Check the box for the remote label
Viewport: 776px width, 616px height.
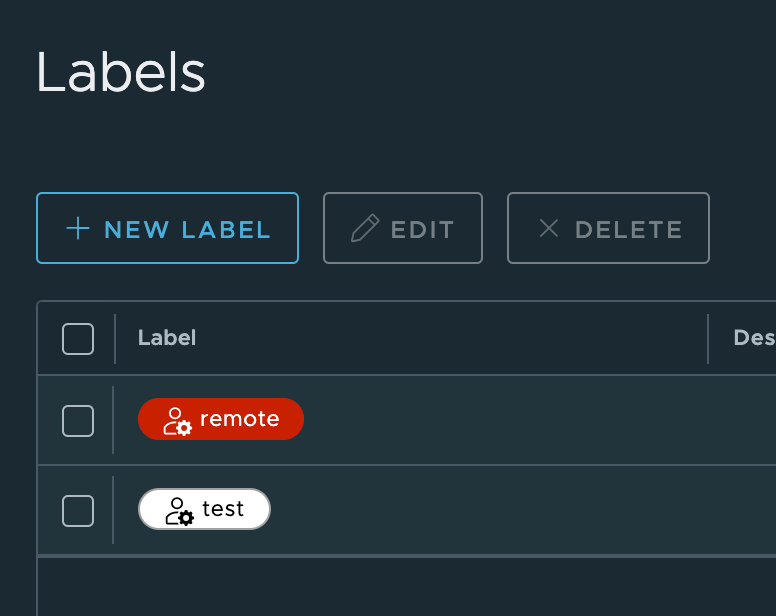point(78,421)
